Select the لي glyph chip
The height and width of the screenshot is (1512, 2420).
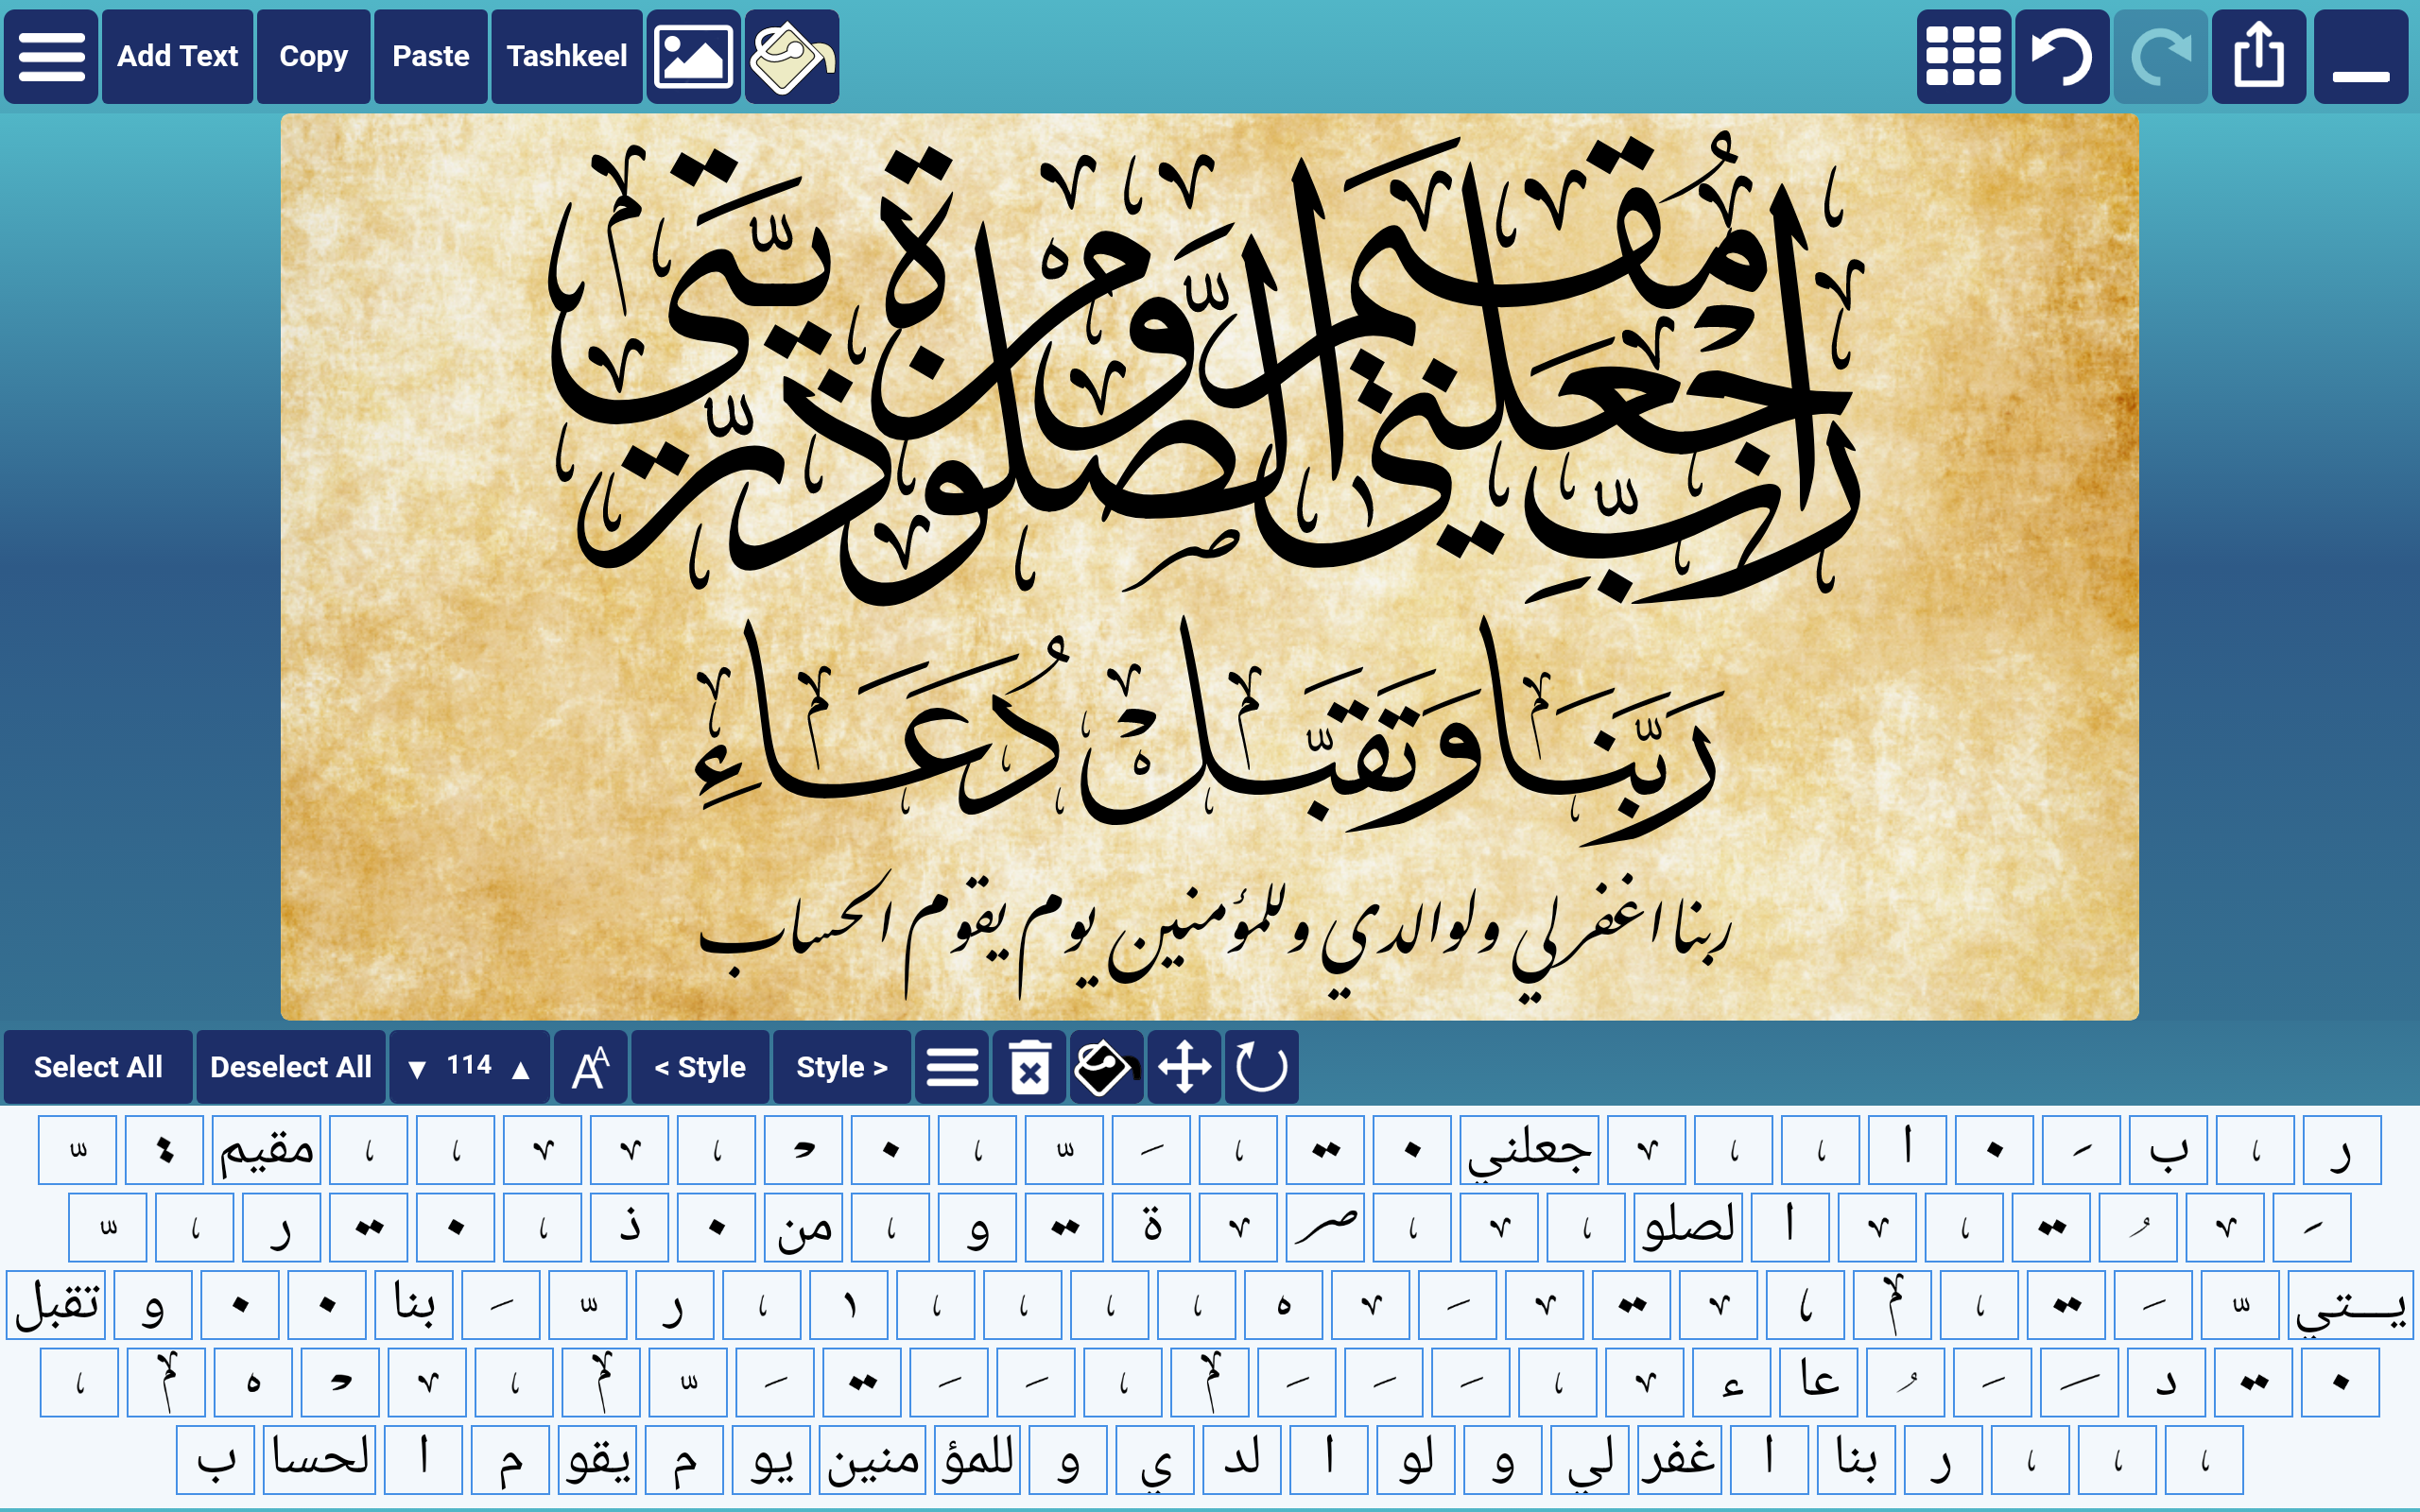click(x=1590, y=1460)
